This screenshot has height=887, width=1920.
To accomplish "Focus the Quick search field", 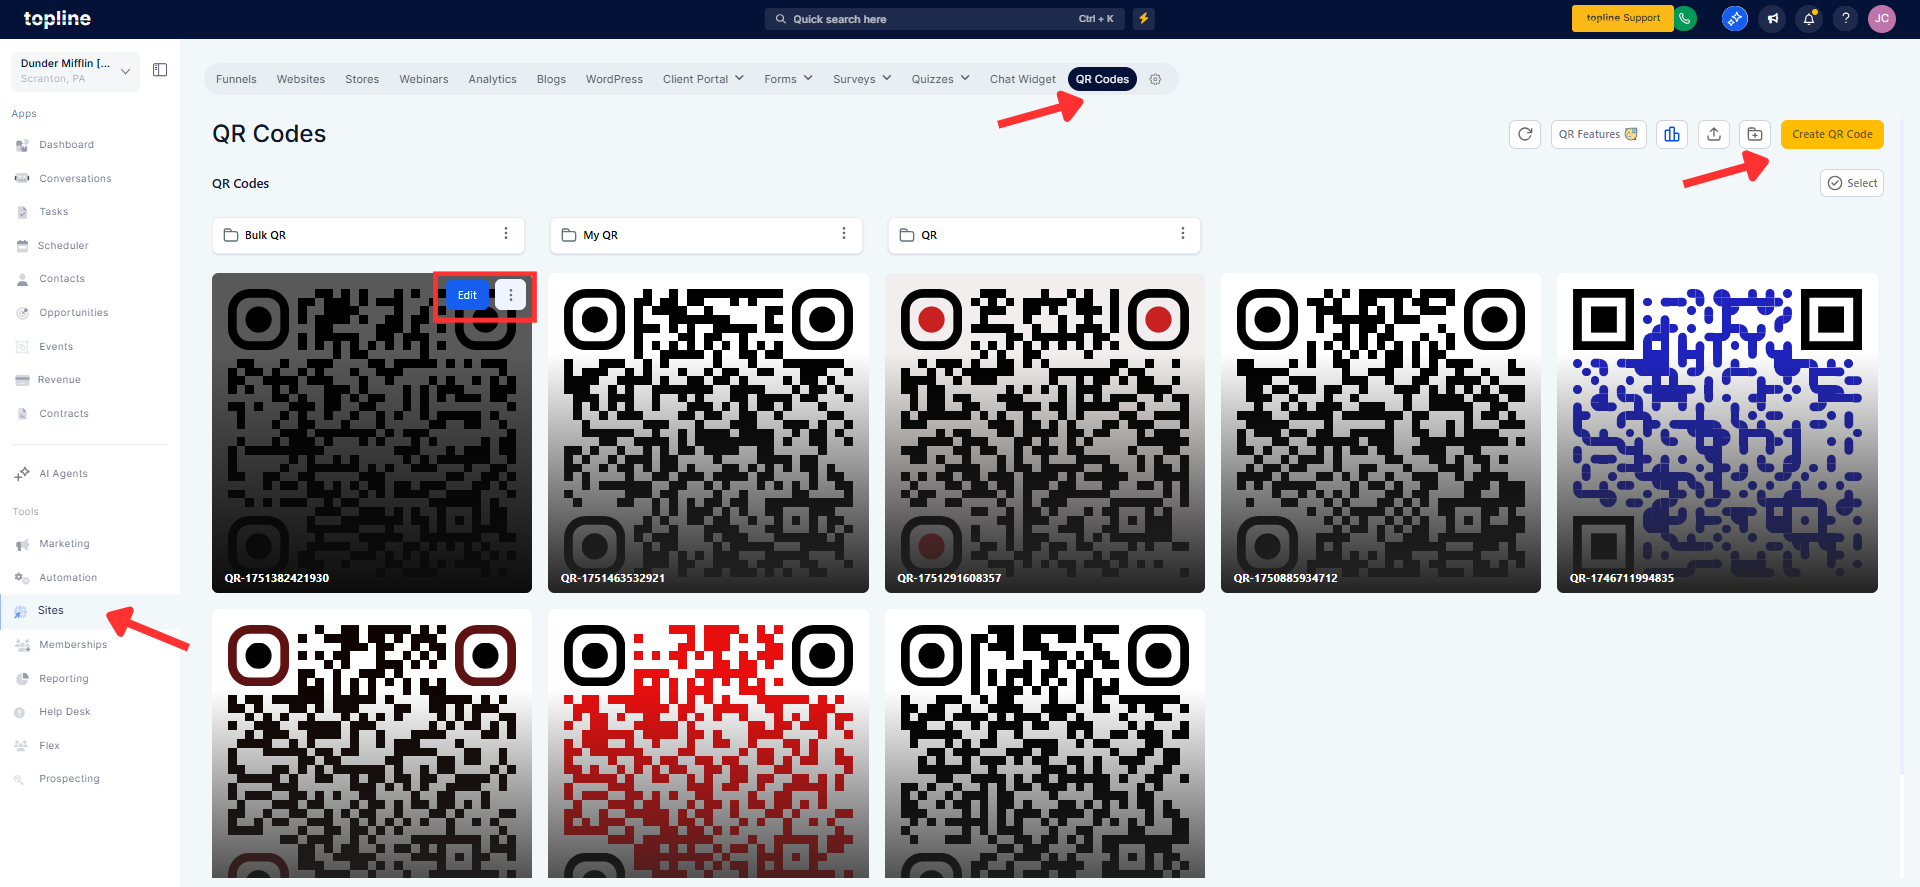I will pyautogui.click(x=945, y=19).
